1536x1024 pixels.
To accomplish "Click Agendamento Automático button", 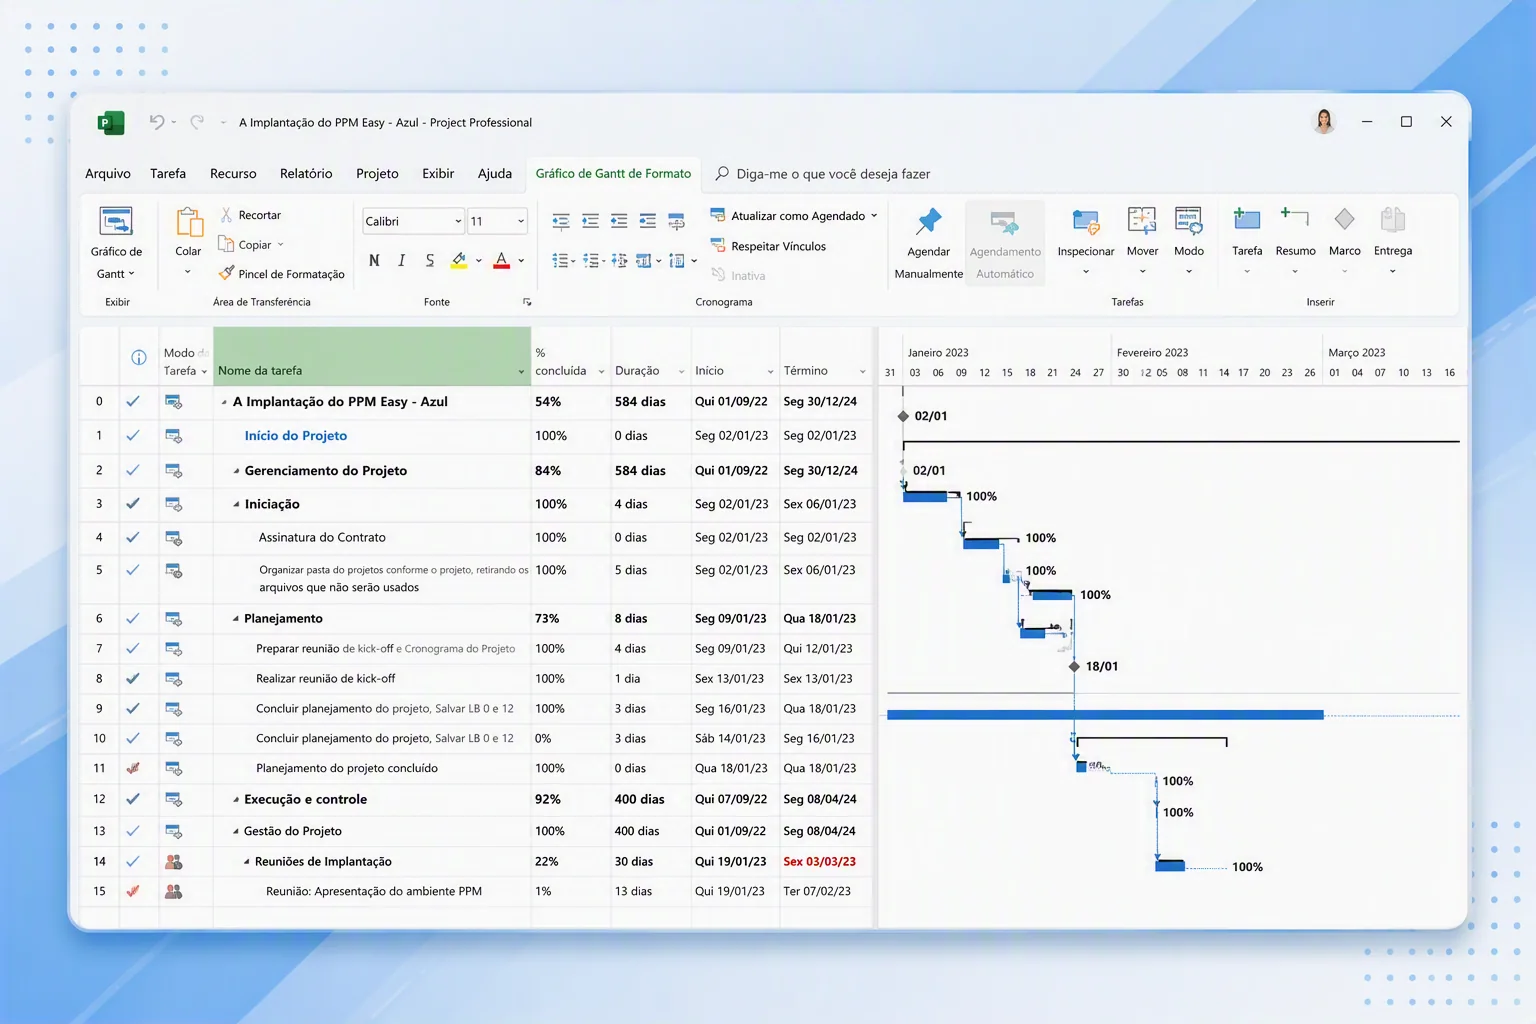I will [1005, 244].
